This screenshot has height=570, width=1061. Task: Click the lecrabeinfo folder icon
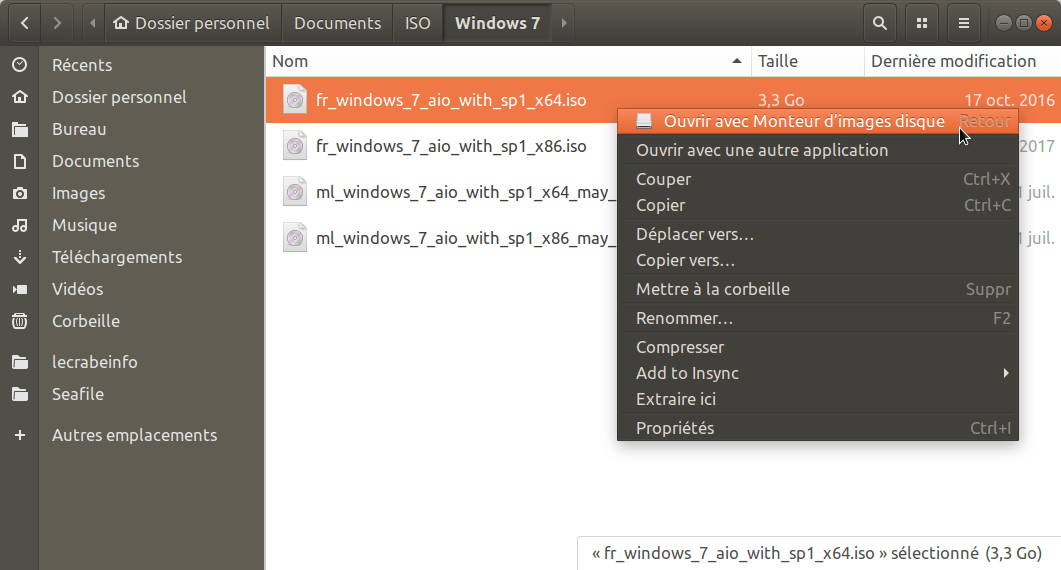coord(20,362)
